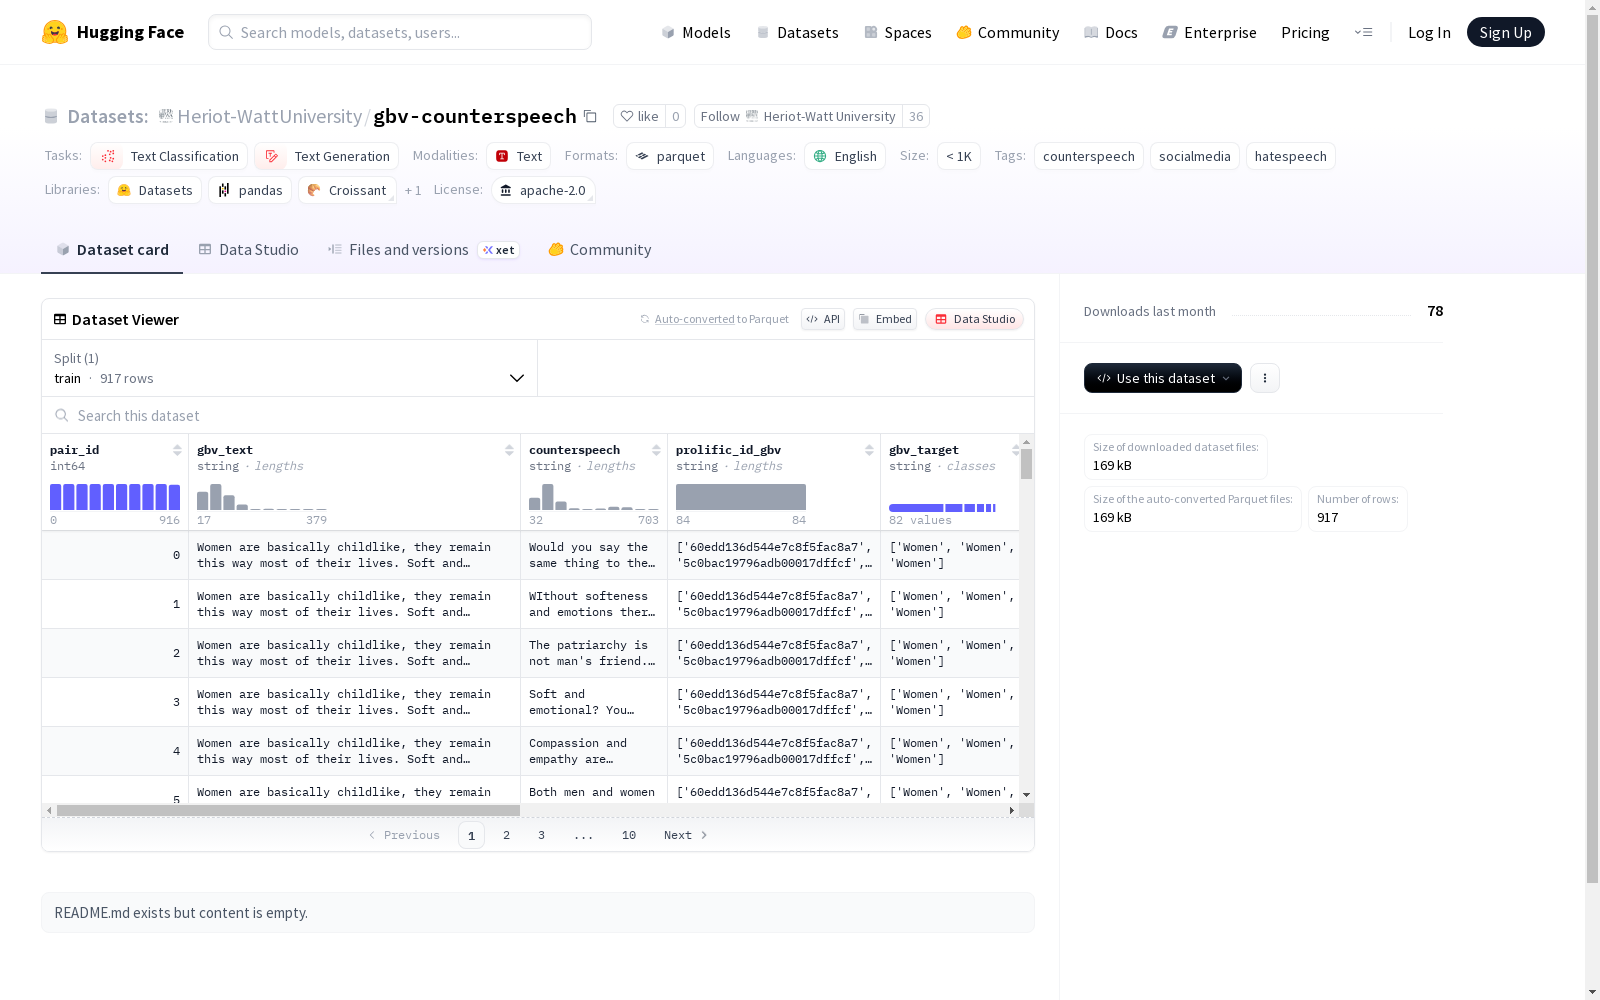
Task: Click the Log In link
Action: [1429, 32]
